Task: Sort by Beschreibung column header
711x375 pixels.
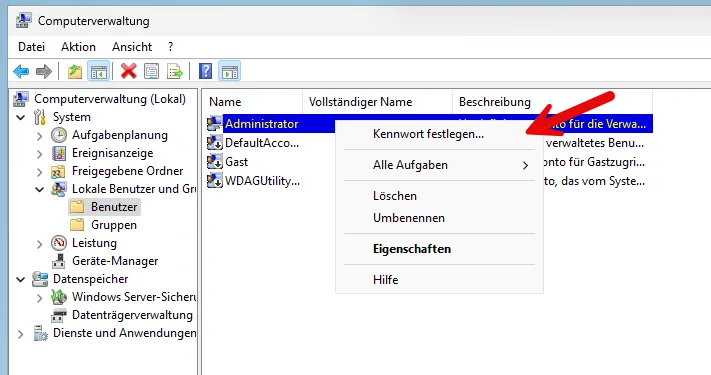Action: (553, 102)
